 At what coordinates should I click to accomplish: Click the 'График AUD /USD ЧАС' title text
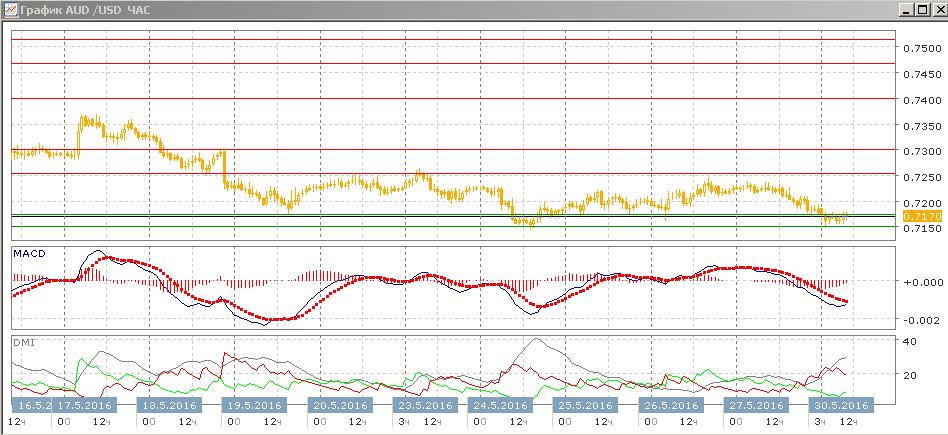(86, 10)
